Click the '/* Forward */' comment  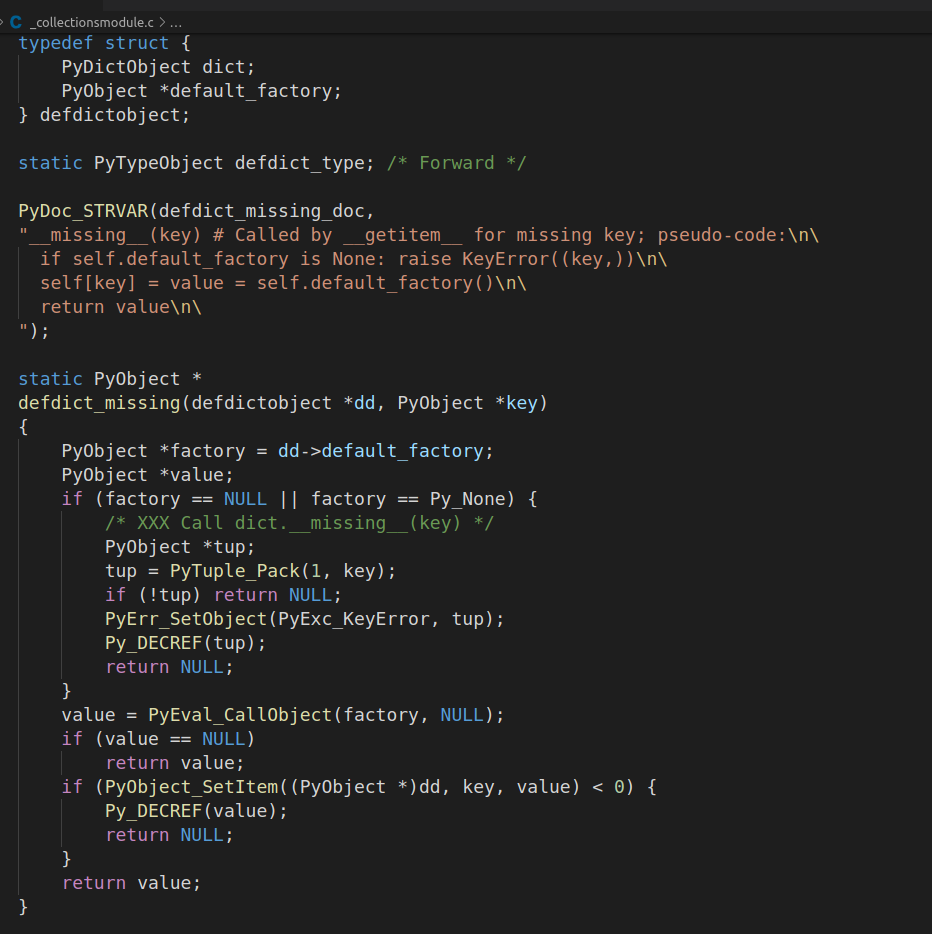[457, 163]
